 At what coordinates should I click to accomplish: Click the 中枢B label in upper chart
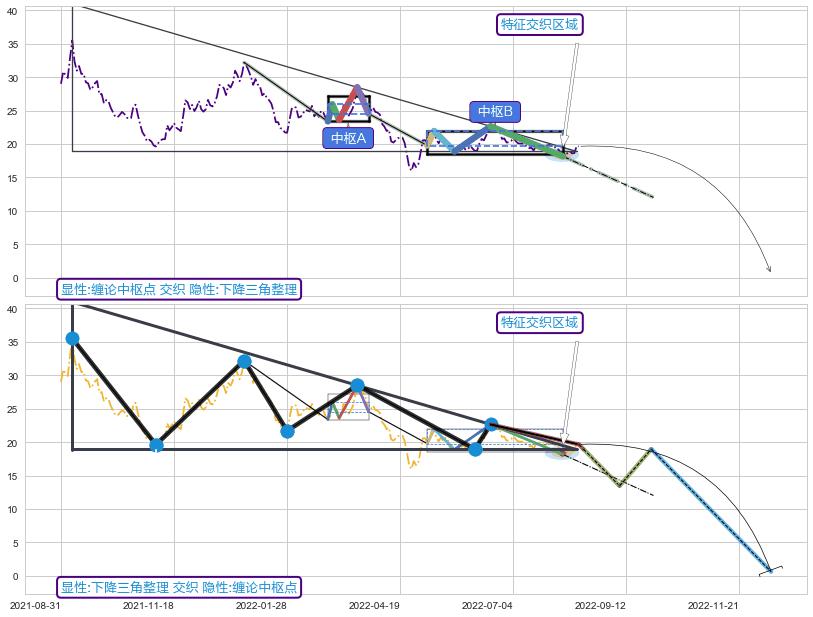click(x=495, y=112)
